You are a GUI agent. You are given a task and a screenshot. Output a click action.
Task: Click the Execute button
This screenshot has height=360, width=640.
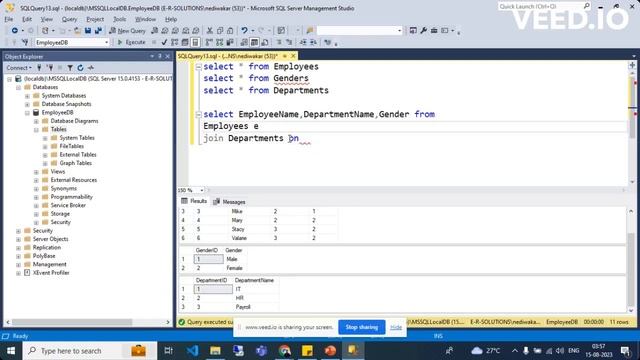point(131,42)
